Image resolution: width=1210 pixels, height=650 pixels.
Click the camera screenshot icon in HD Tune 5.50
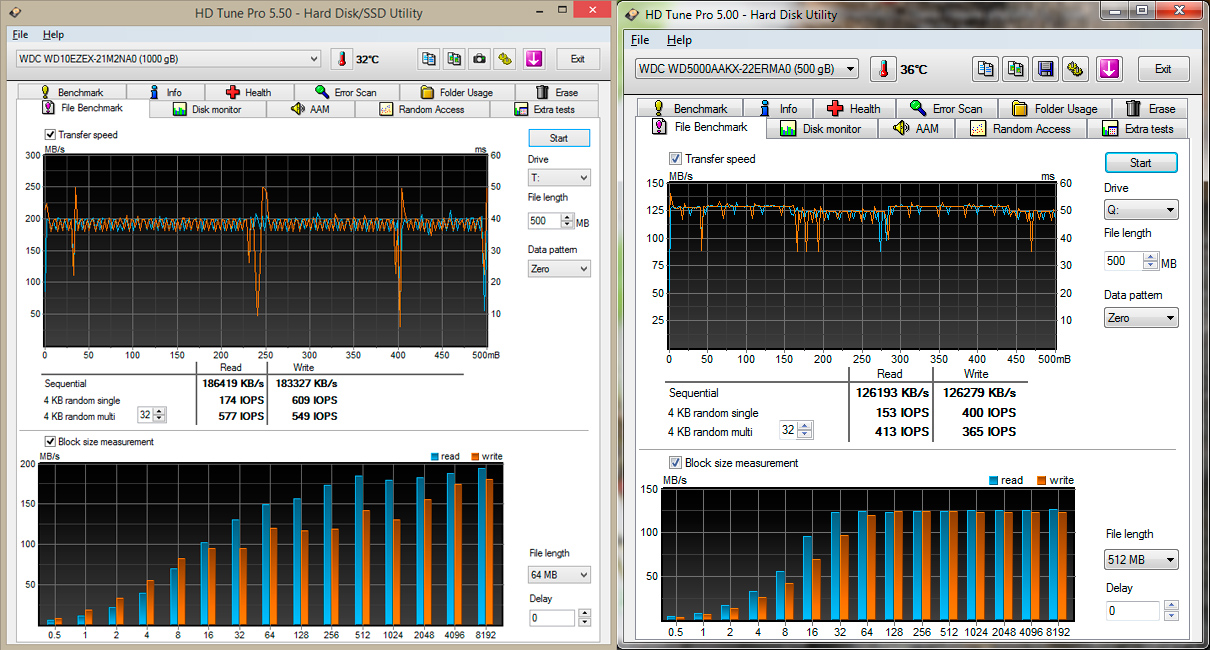coord(480,59)
